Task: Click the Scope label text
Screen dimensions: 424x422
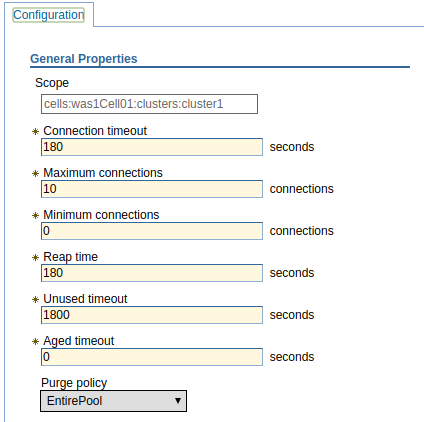Action: [52, 83]
